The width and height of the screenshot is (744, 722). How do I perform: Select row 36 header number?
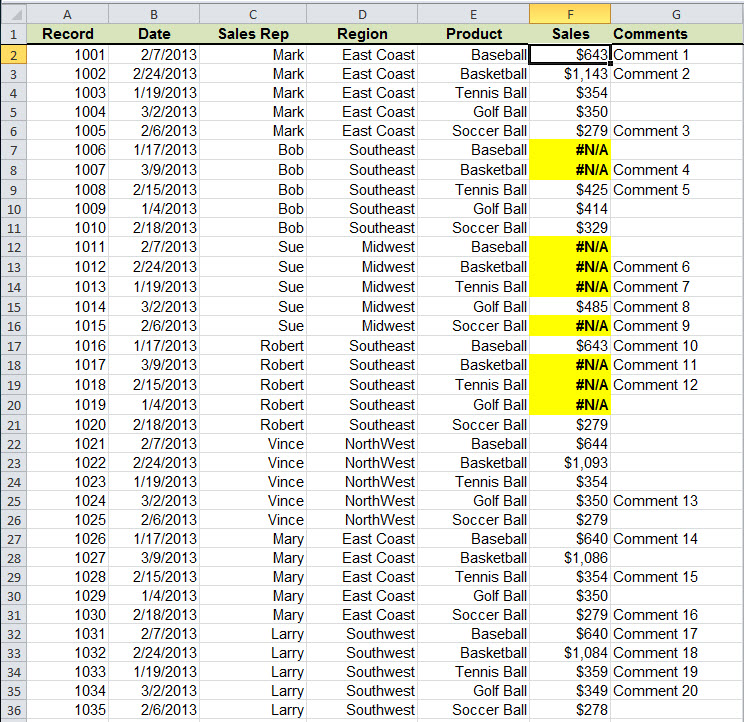[x=14, y=710]
